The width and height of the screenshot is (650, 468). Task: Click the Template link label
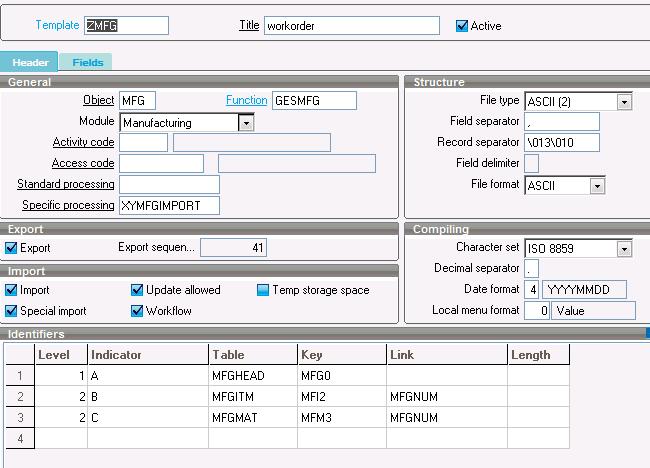click(x=57, y=25)
